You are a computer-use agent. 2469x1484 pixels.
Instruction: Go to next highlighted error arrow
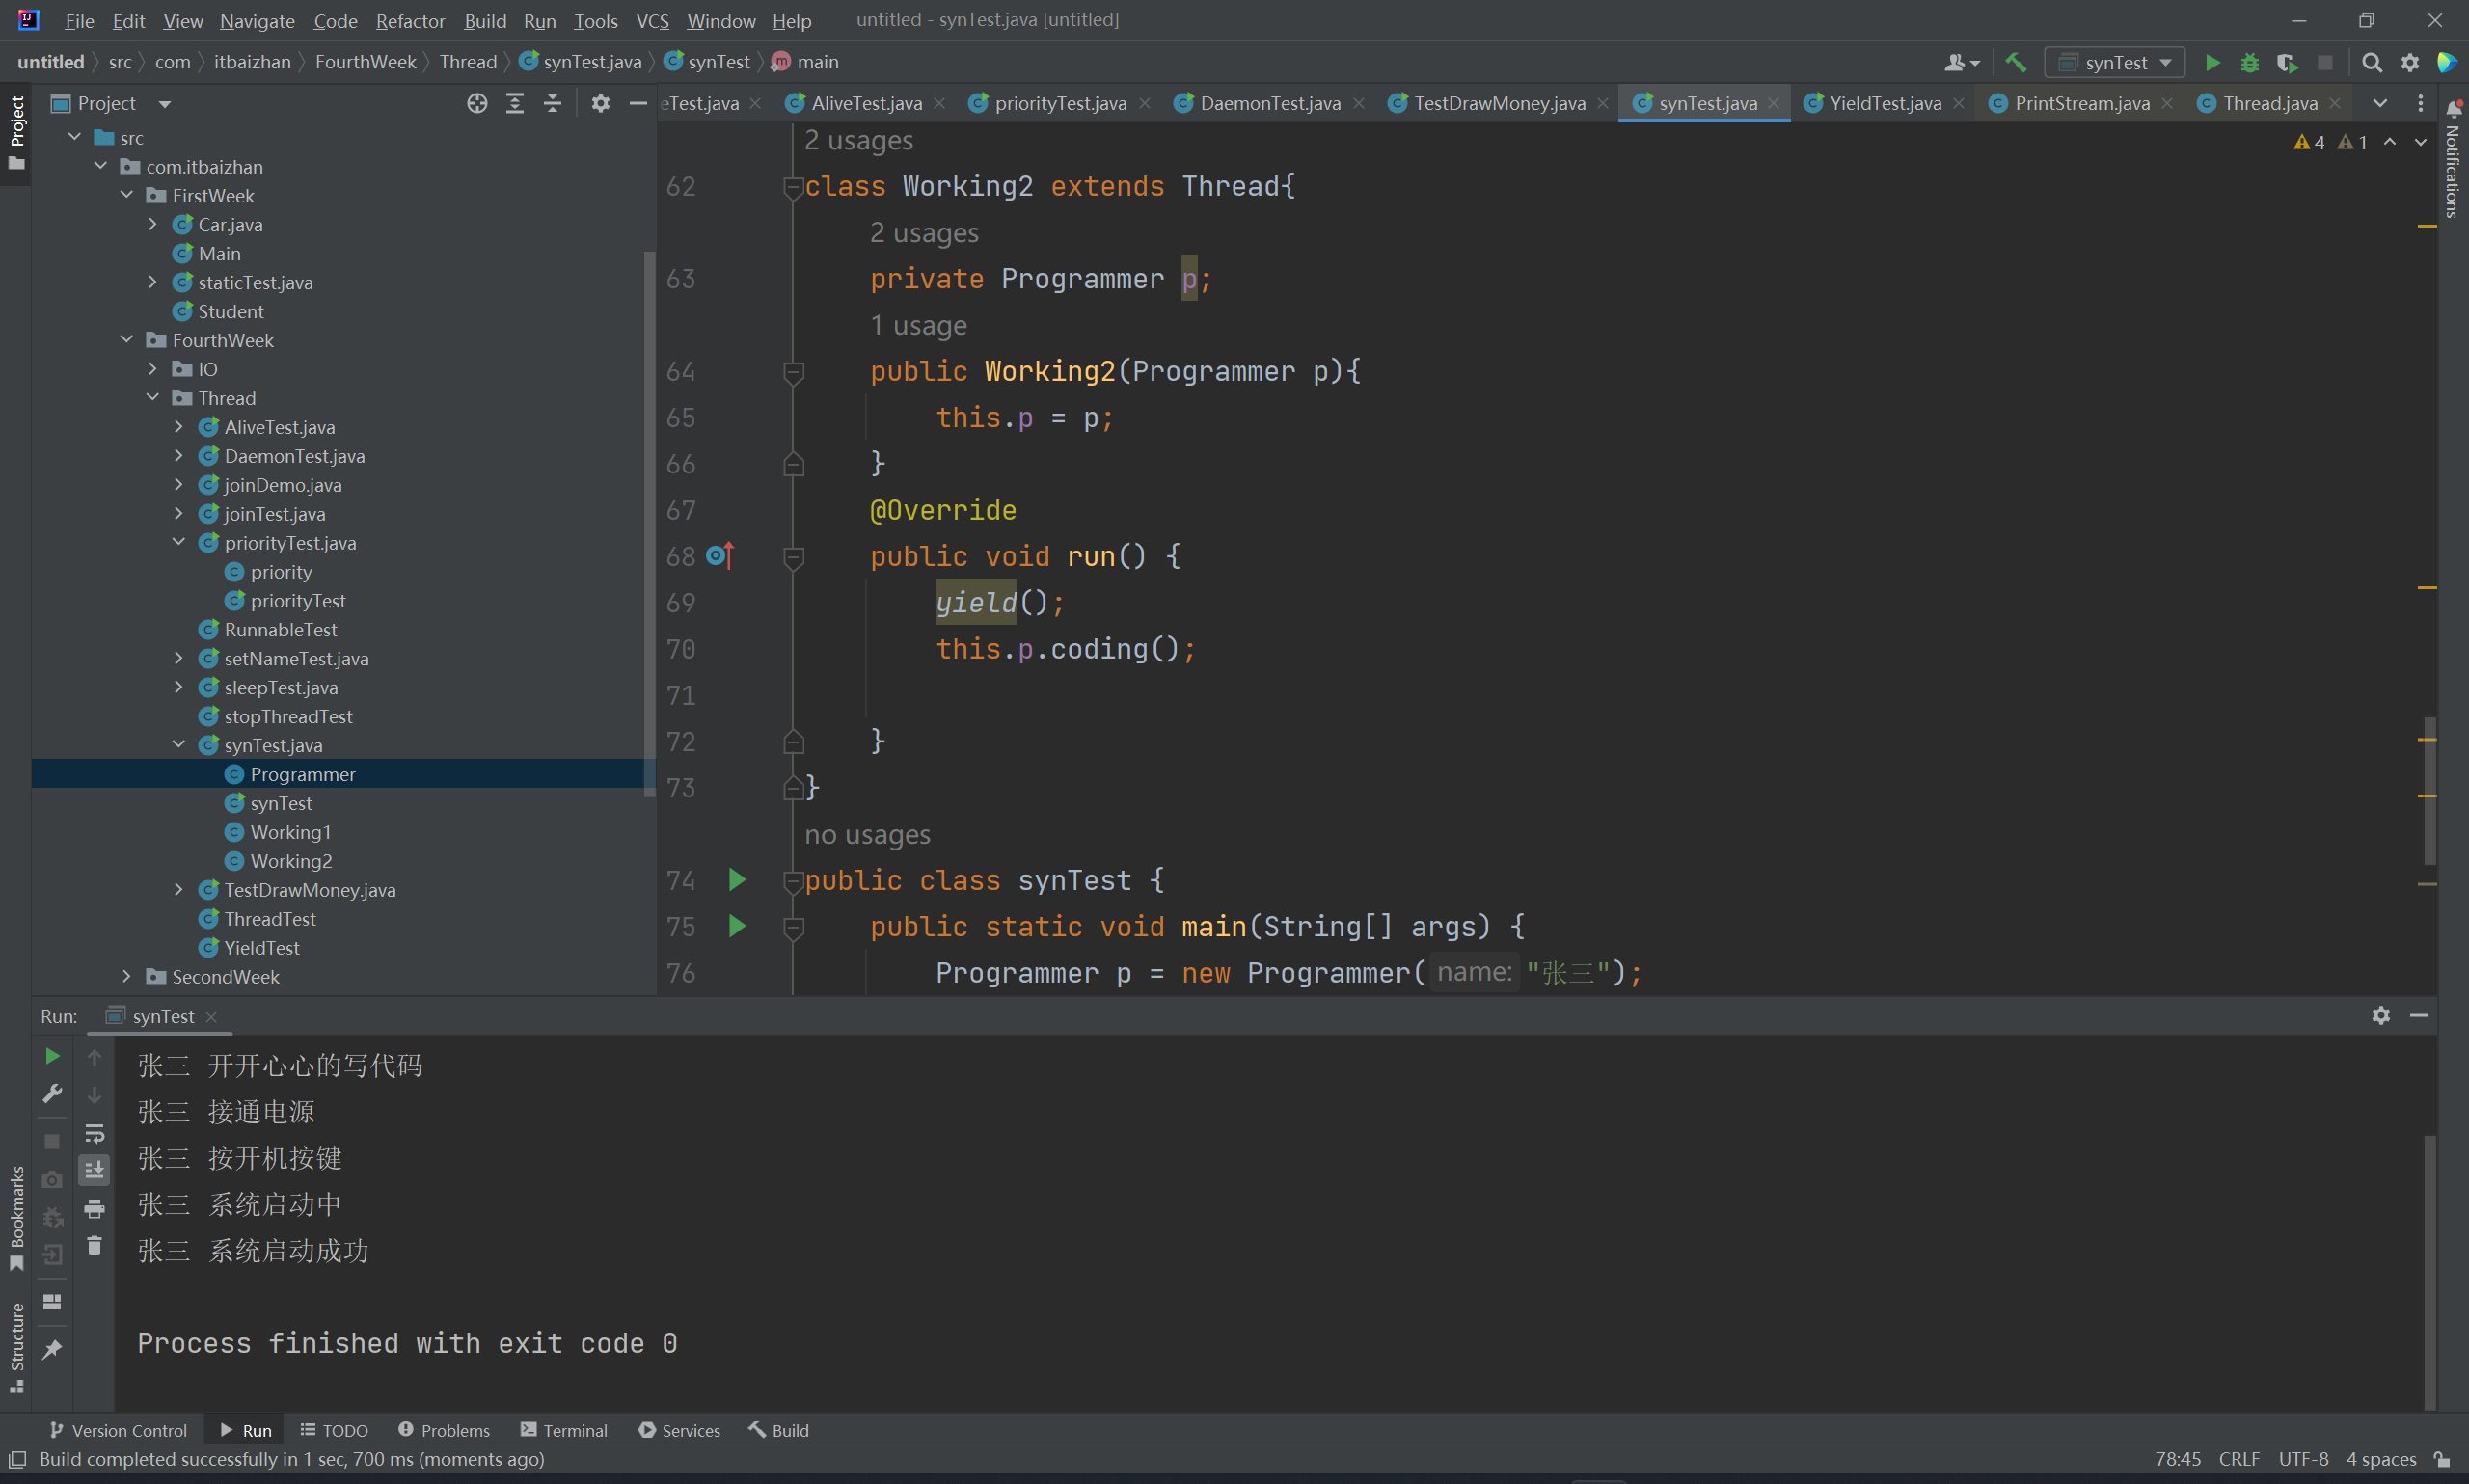(2420, 142)
